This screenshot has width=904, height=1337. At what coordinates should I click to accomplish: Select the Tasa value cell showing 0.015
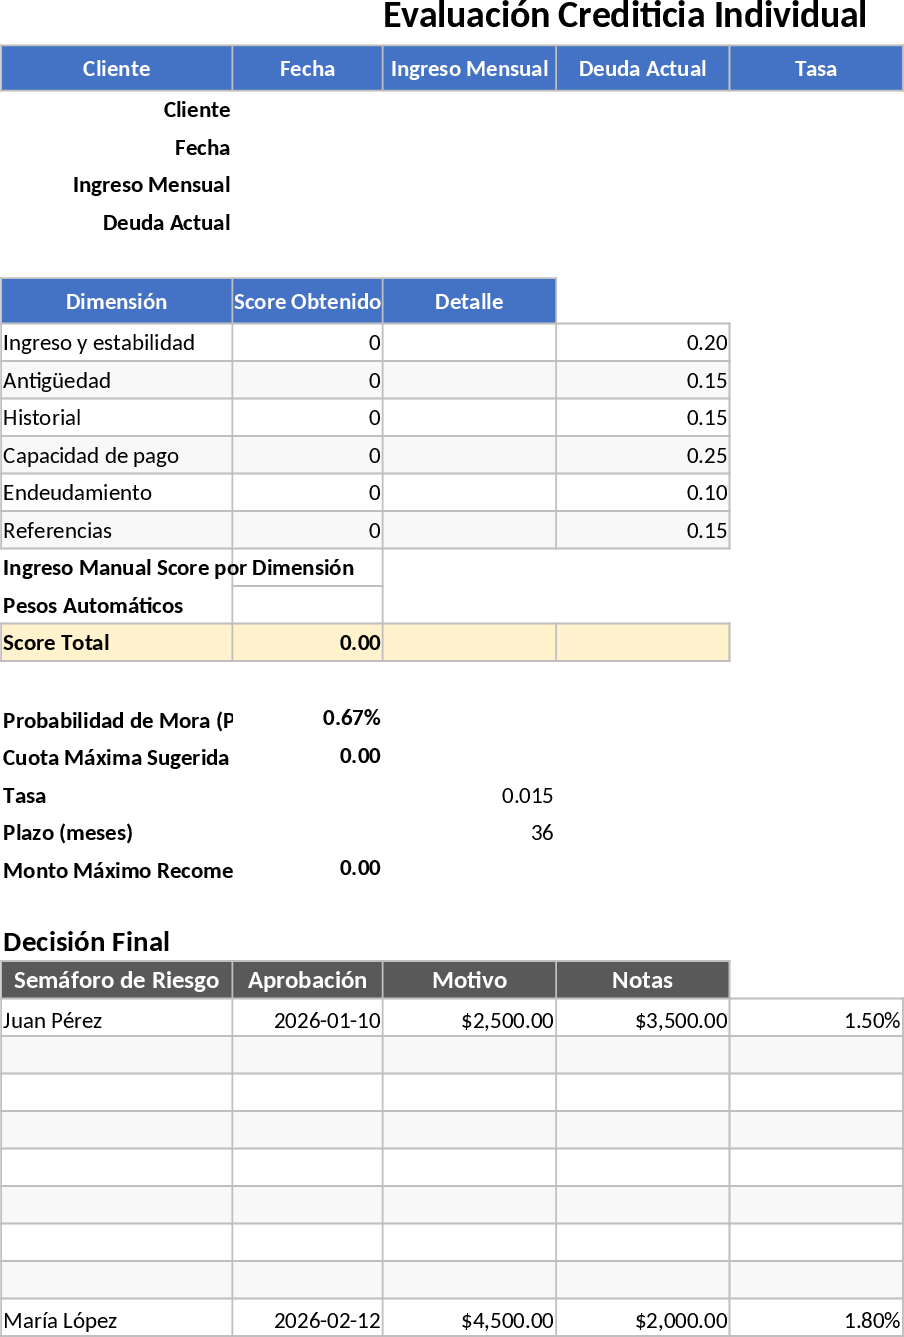point(469,795)
